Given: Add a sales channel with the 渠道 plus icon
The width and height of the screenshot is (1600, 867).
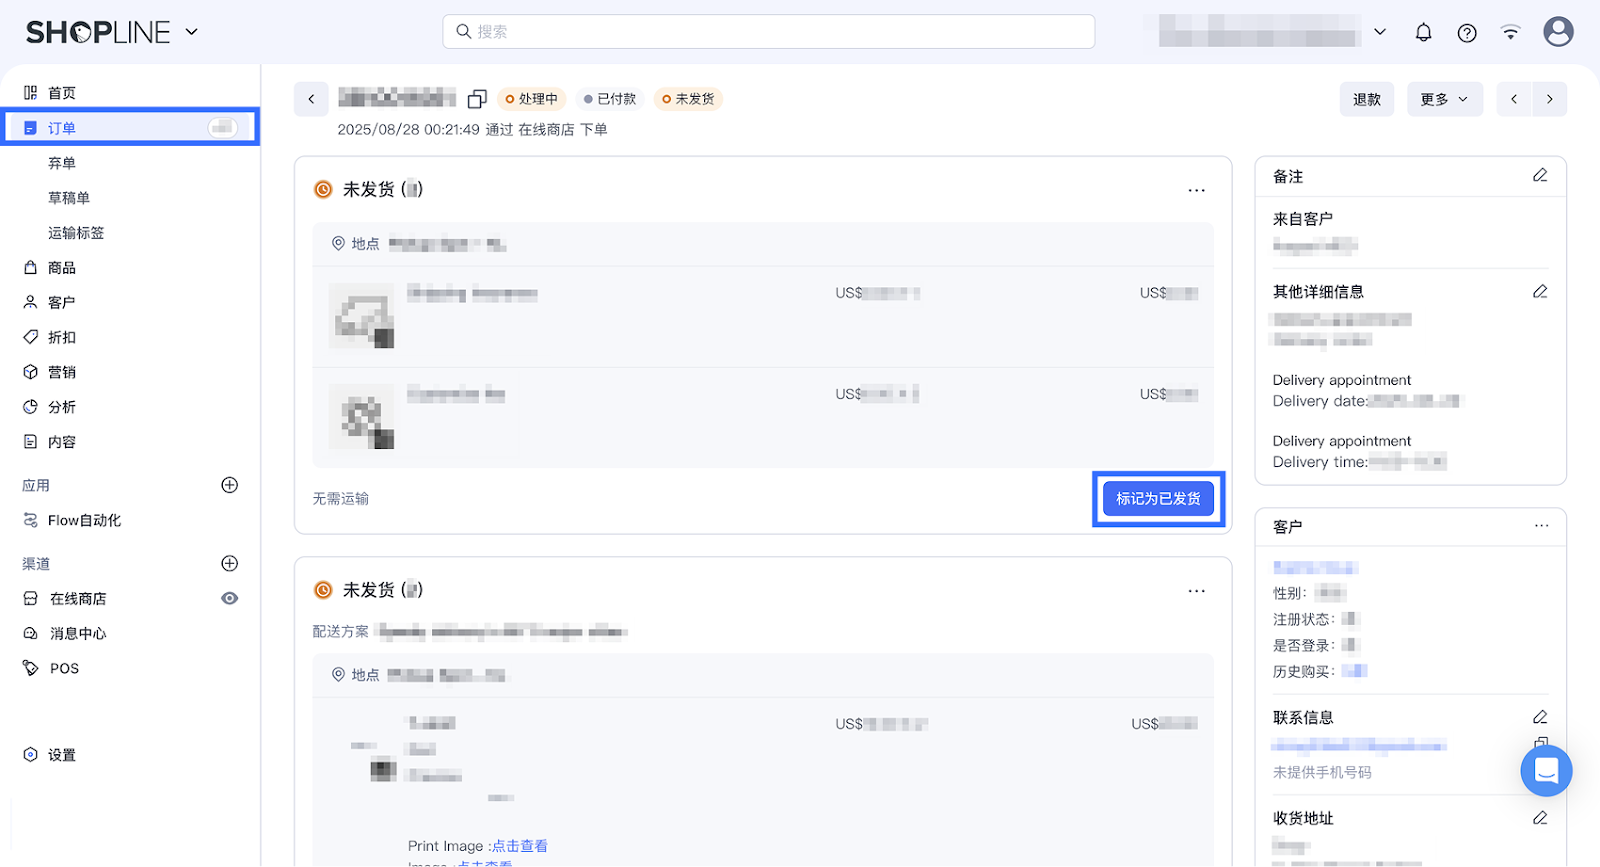Looking at the screenshot, I should click(229, 563).
